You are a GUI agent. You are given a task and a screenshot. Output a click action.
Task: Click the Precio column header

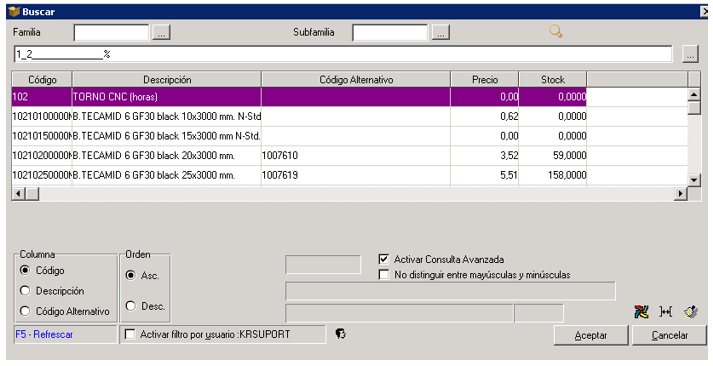tap(485, 80)
